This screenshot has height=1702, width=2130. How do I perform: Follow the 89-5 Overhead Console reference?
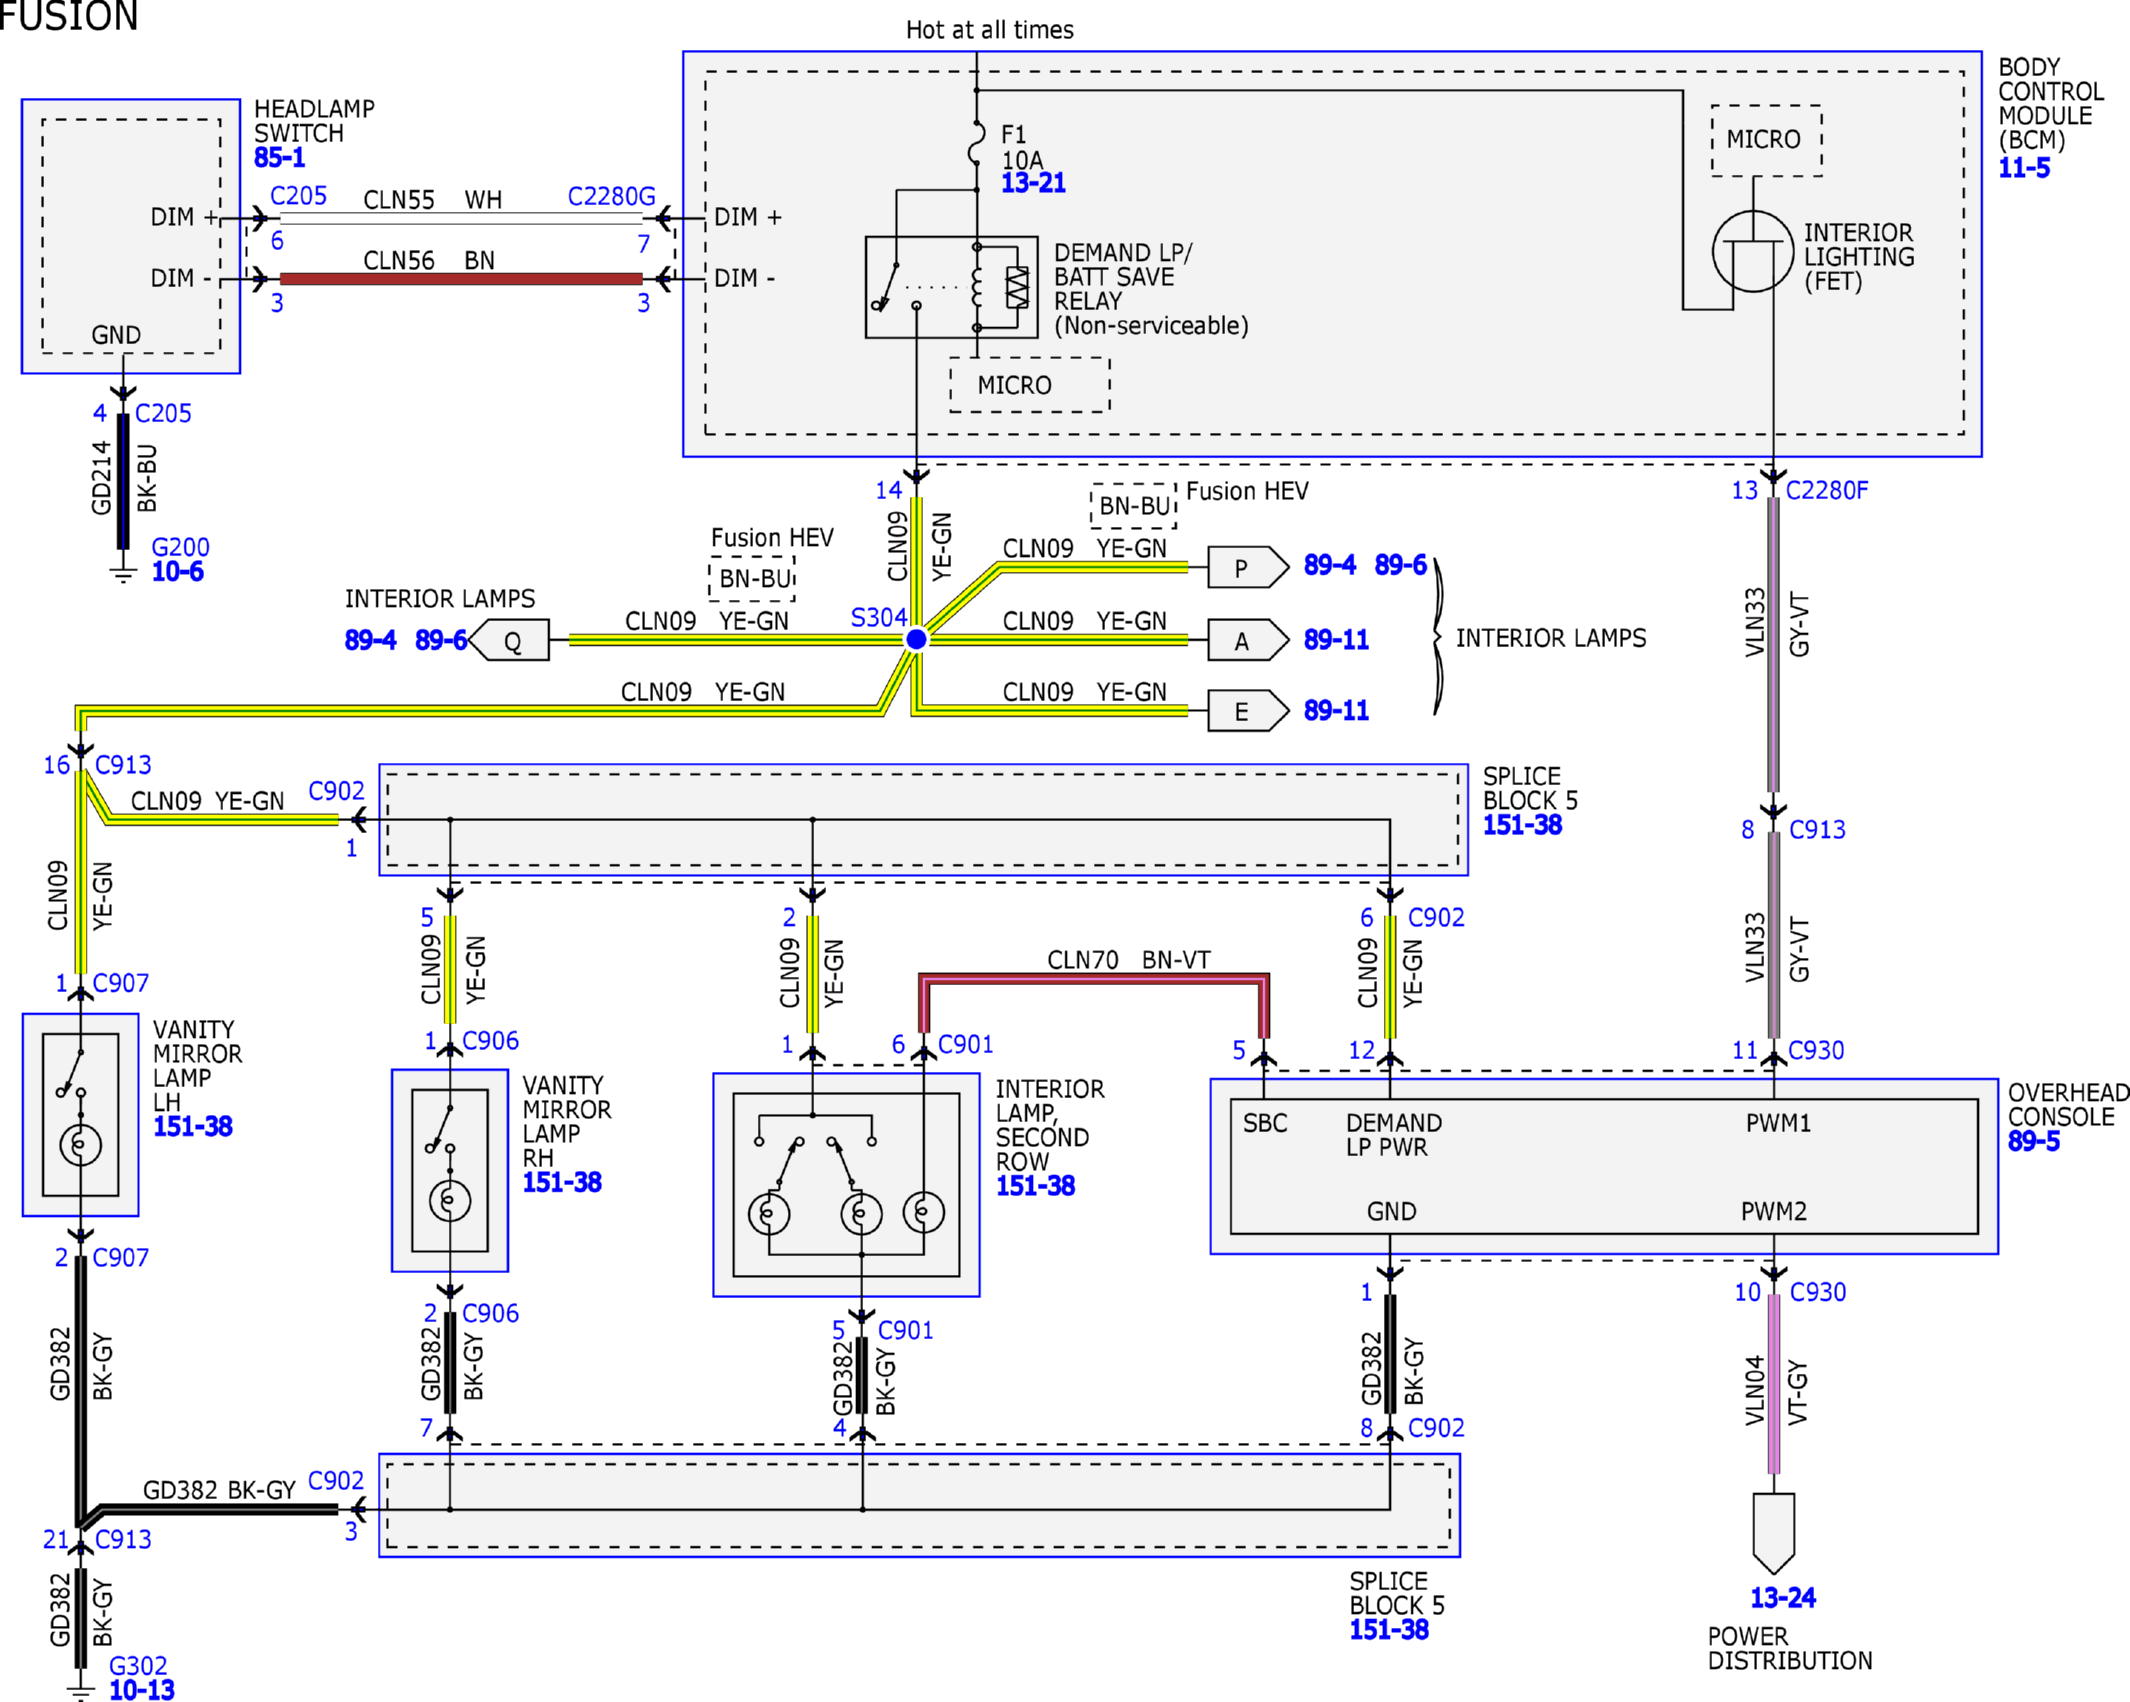(x=2034, y=1141)
